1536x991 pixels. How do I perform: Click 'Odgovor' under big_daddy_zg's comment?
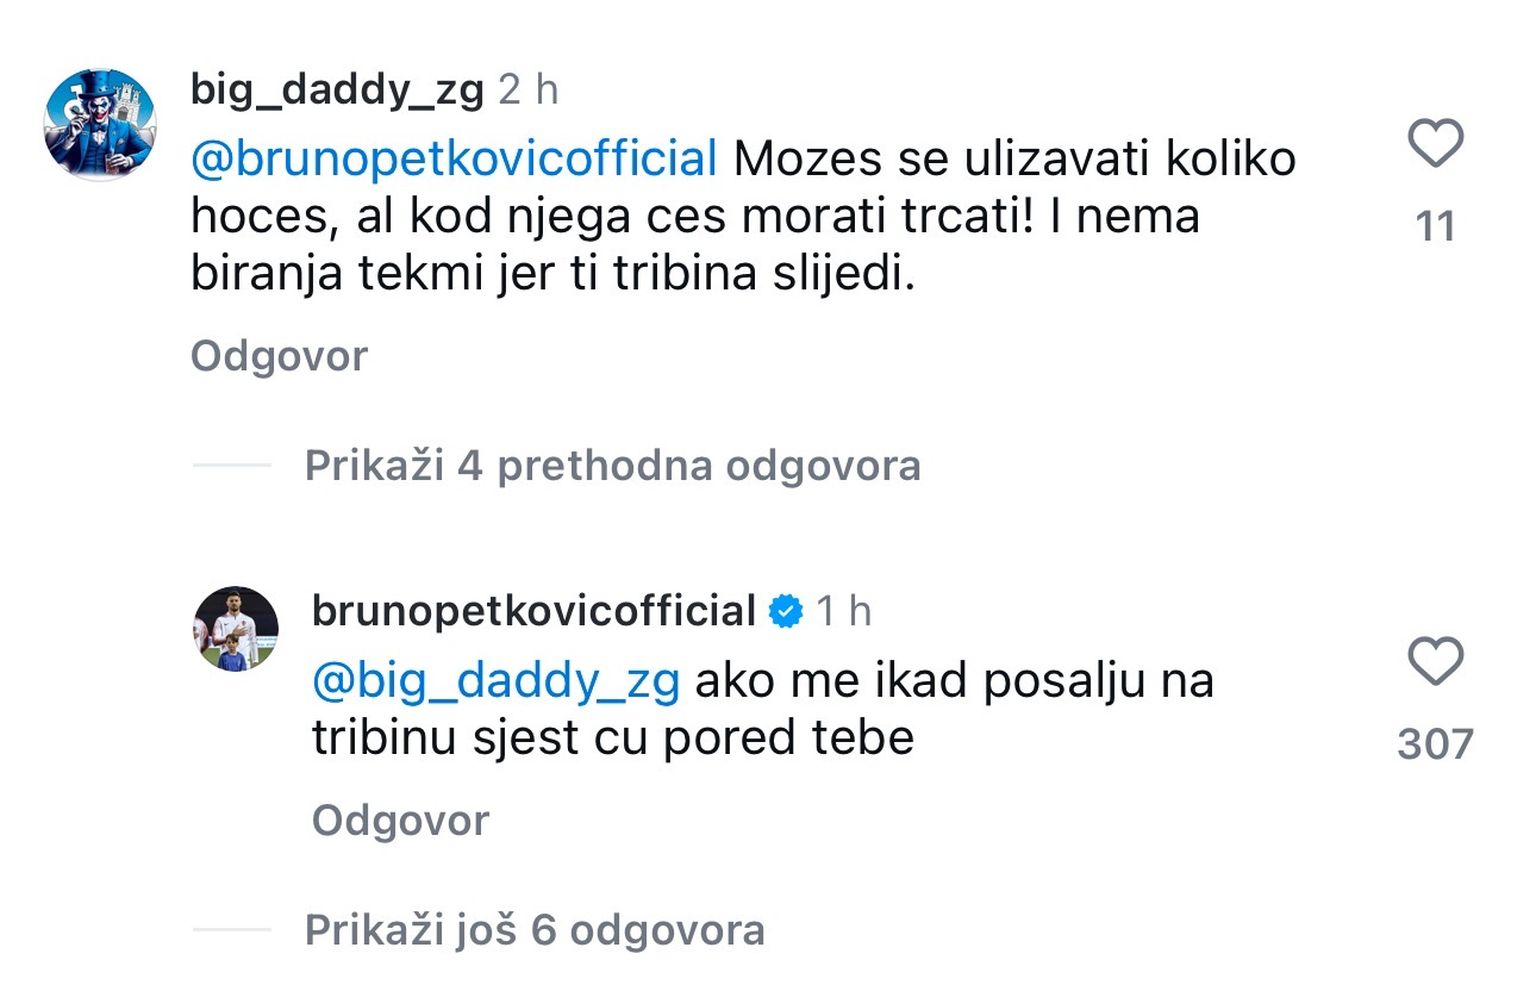[x=279, y=357]
